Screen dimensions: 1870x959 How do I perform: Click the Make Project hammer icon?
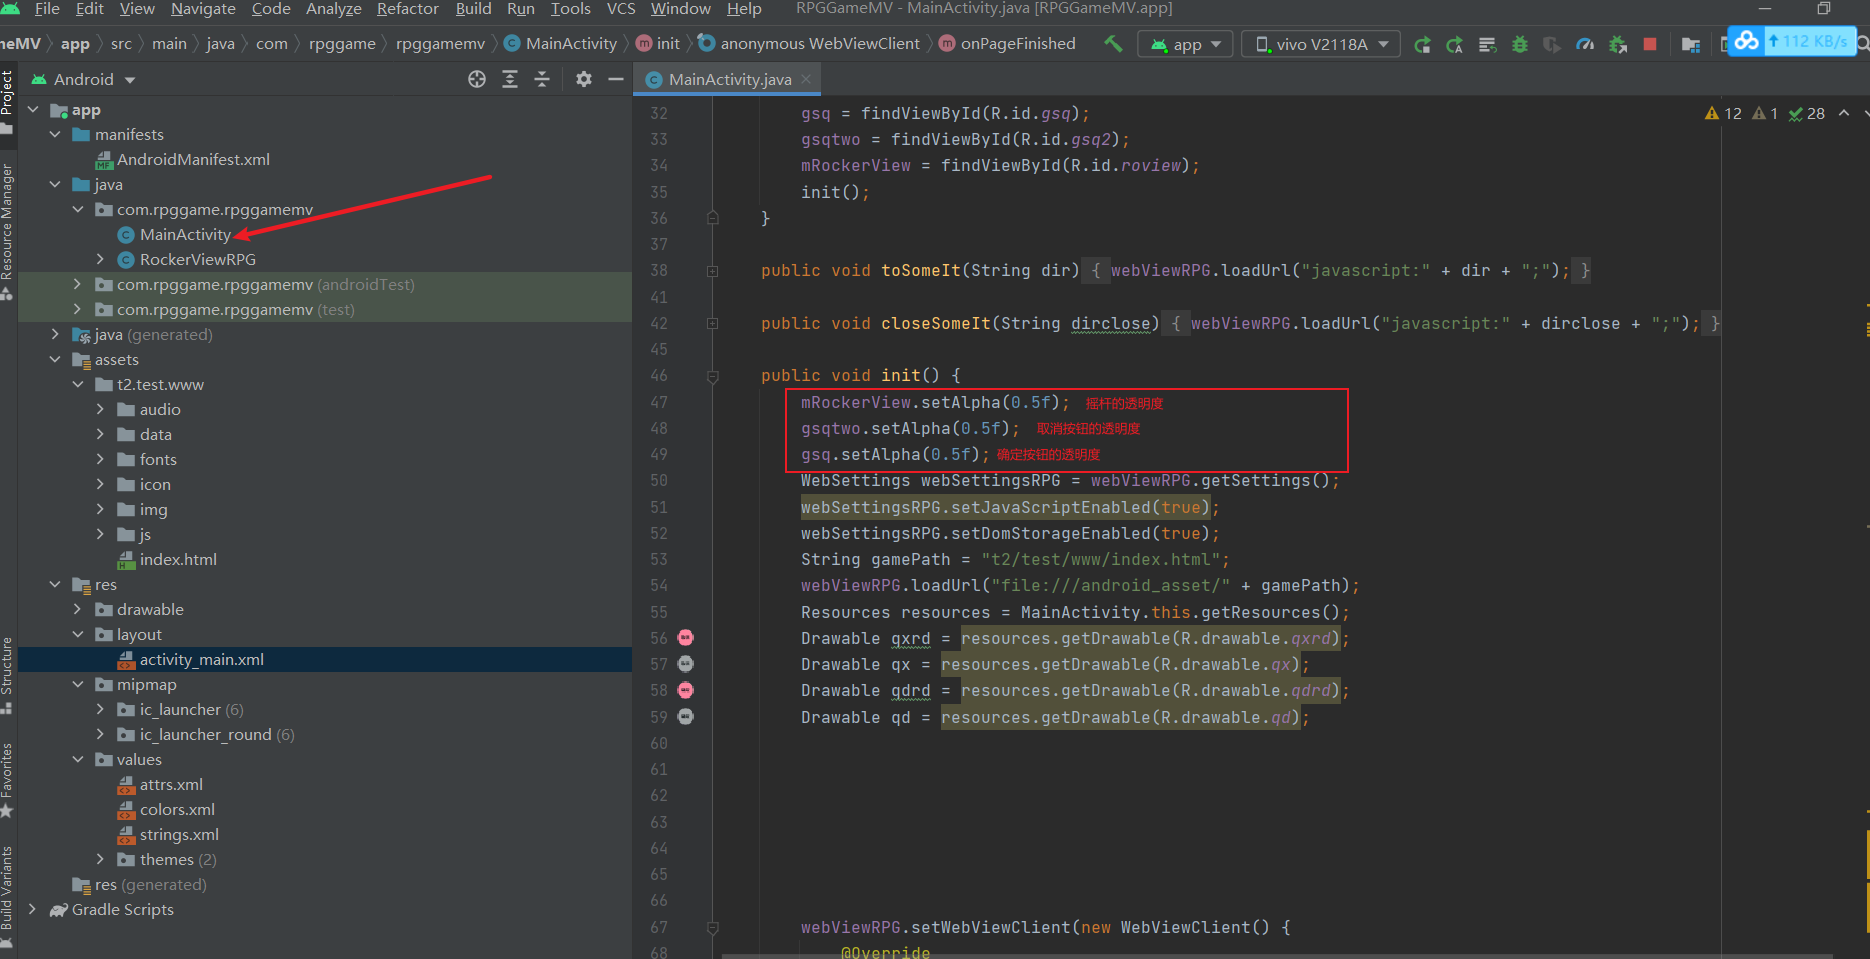(1112, 44)
